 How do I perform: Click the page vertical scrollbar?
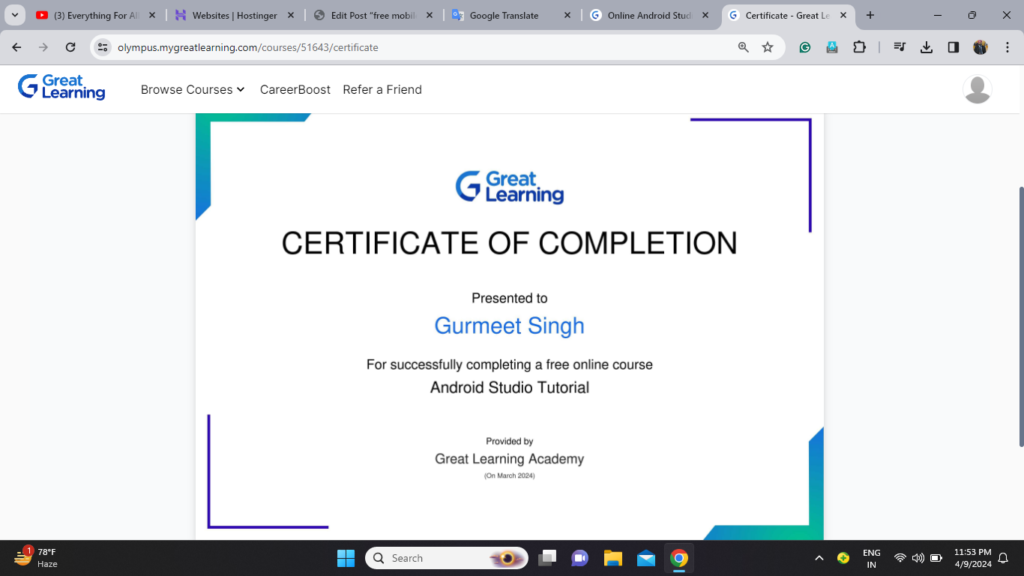tap(1021, 317)
